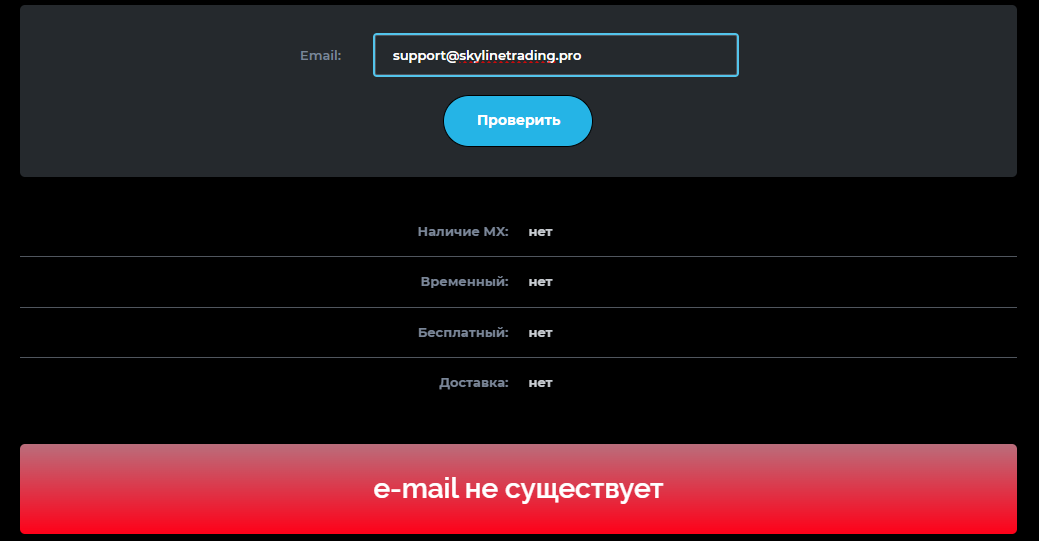The height and width of the screenshot is (541, 1039).
Task: Click the underlined 'skylinetrading' word in email field
Action: click(x=507, y=56)
